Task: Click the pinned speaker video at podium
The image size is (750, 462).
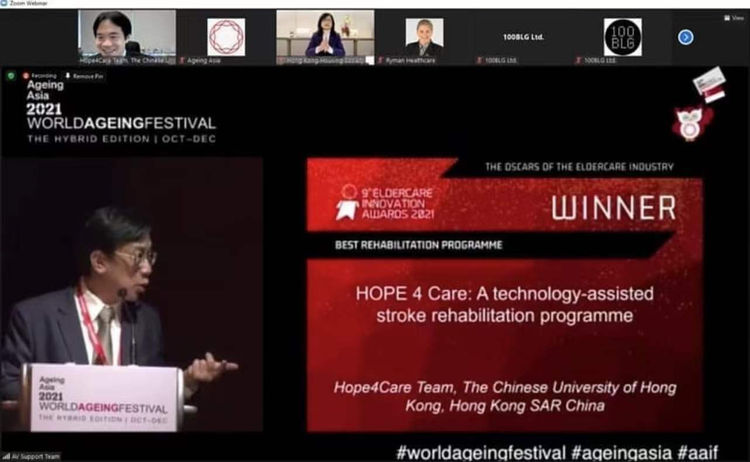Action: pyautogui.click(x=132, y=295)
